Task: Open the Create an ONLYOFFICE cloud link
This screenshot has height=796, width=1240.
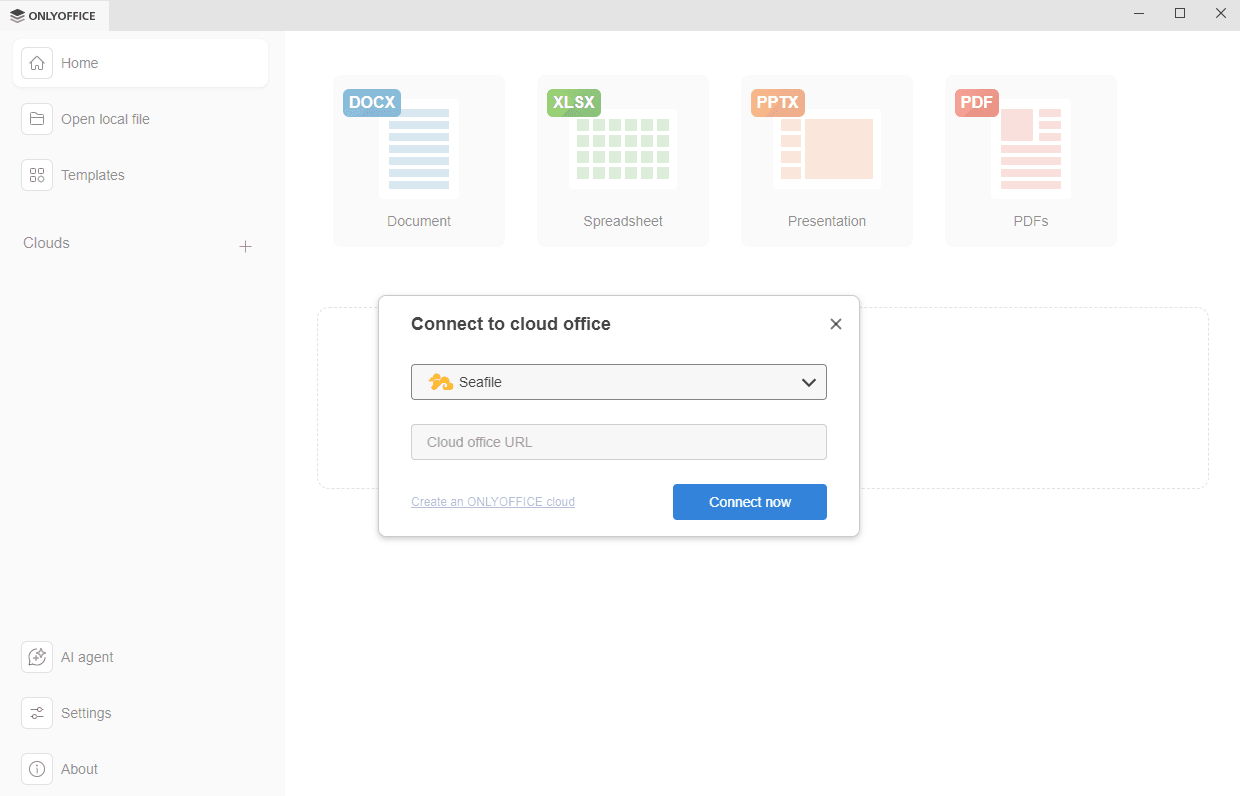Action: (x=493, y=501)
